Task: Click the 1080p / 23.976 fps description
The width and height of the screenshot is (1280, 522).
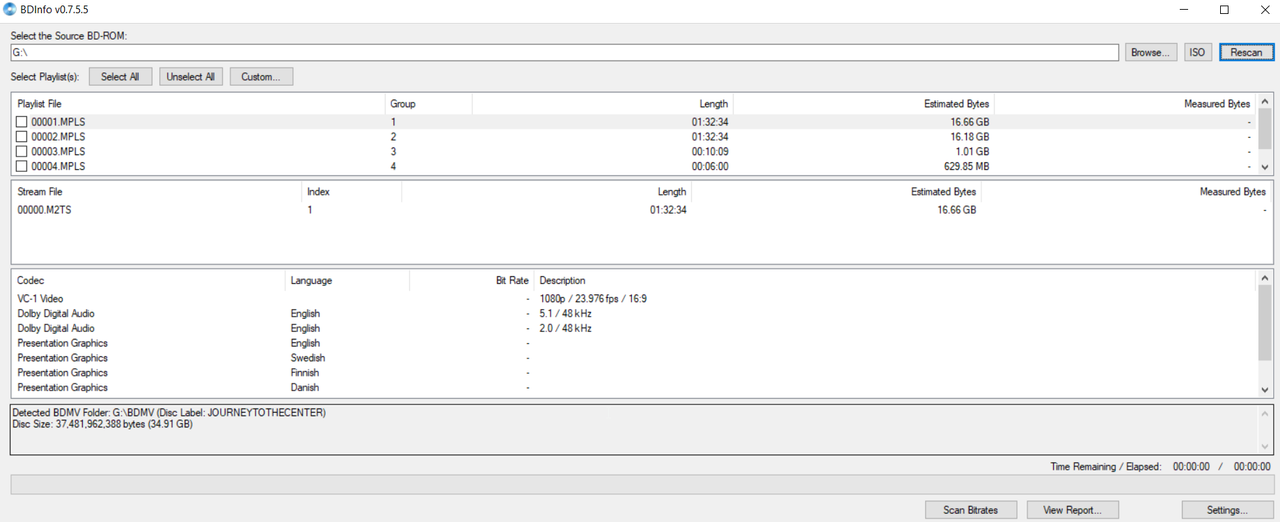Action: pos(593,299)
